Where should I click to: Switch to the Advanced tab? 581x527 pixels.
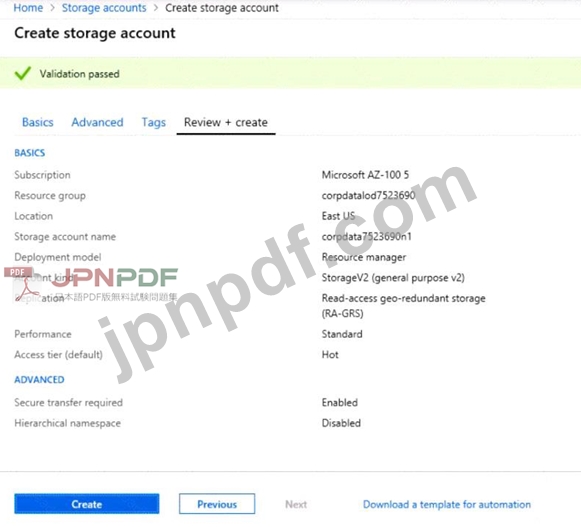tap(97, 122)
